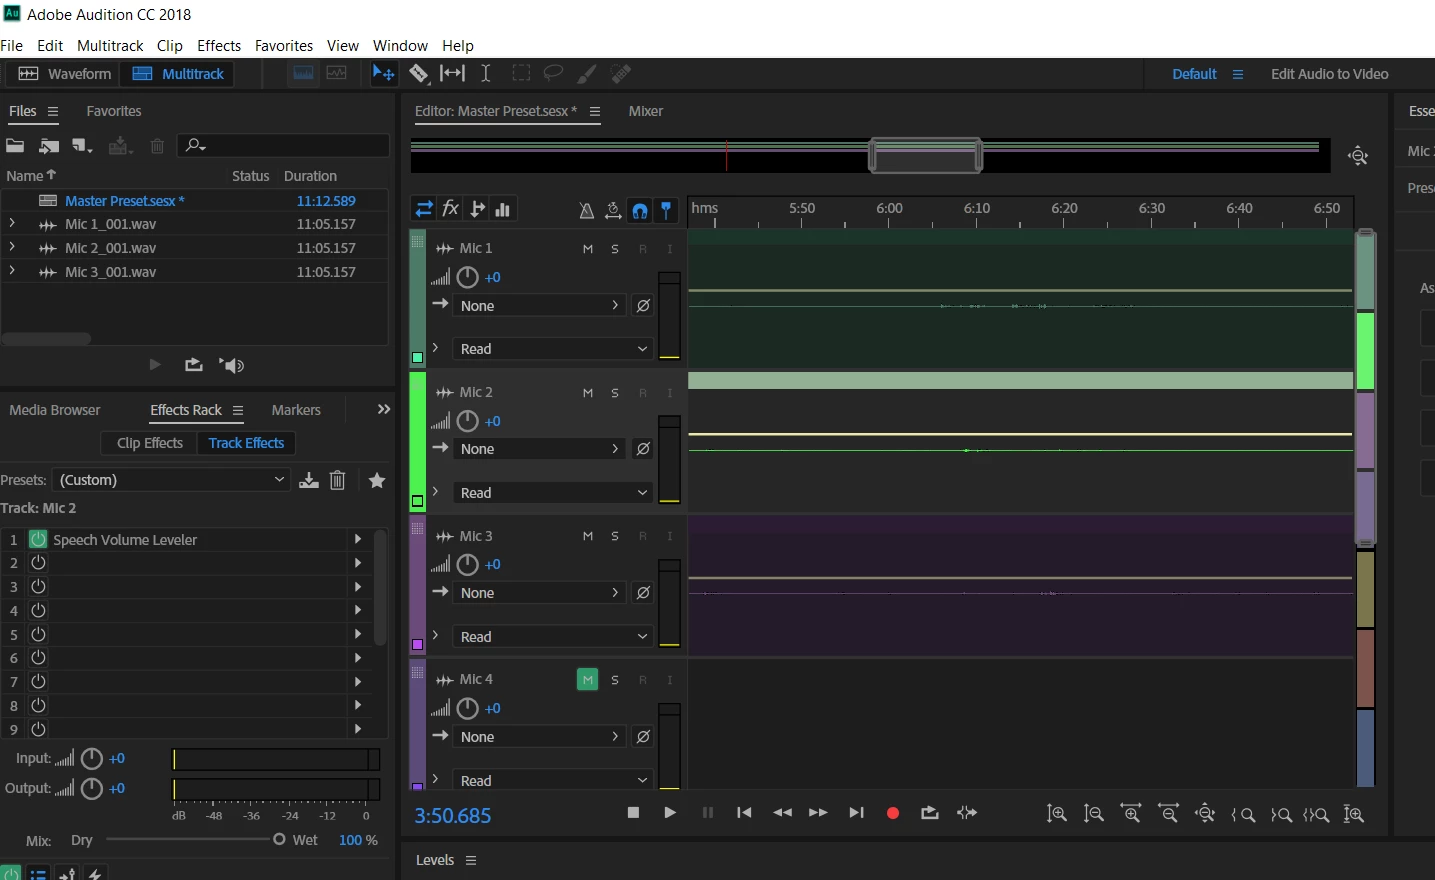Image resolution: width=1435 pixels, height=880 pixels.
Task: Expand Mic 3_001.wav file entry
Action: tap(11, 271)
